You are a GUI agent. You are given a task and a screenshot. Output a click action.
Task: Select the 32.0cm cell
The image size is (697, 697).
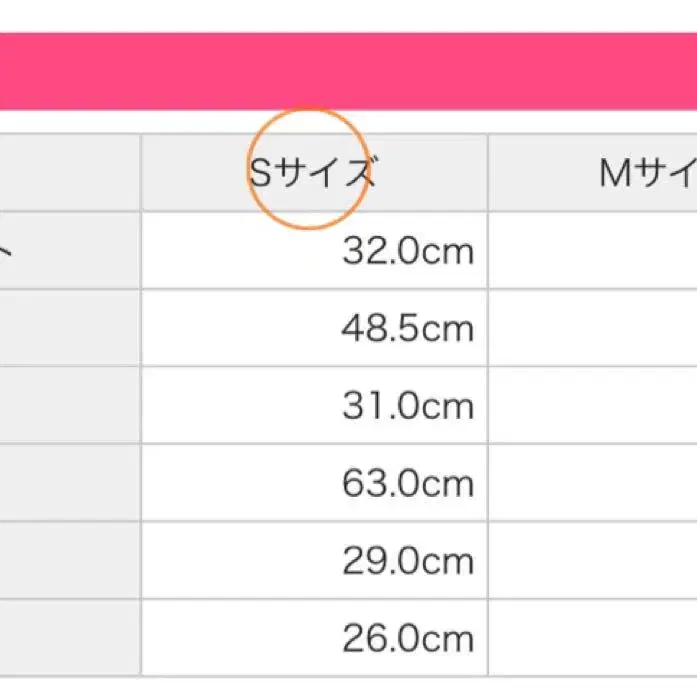pyautogui.click(x=407, y=251)
